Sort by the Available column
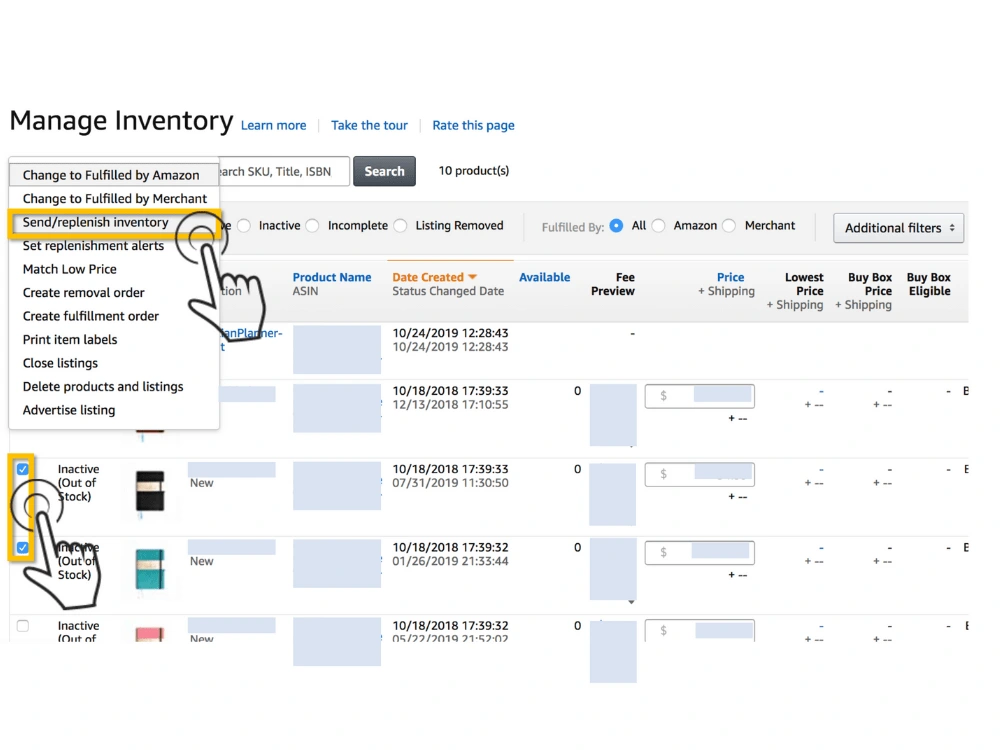Screen dimensions: 1000x750 click(x=545, y=277)
